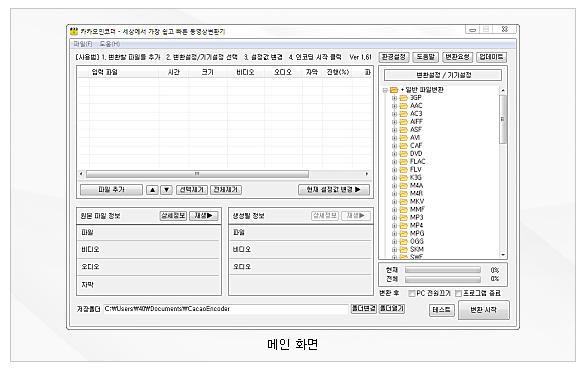583x369 pixels.
Task: Click the FLV folder icon
Action: [x=404, y=170]
